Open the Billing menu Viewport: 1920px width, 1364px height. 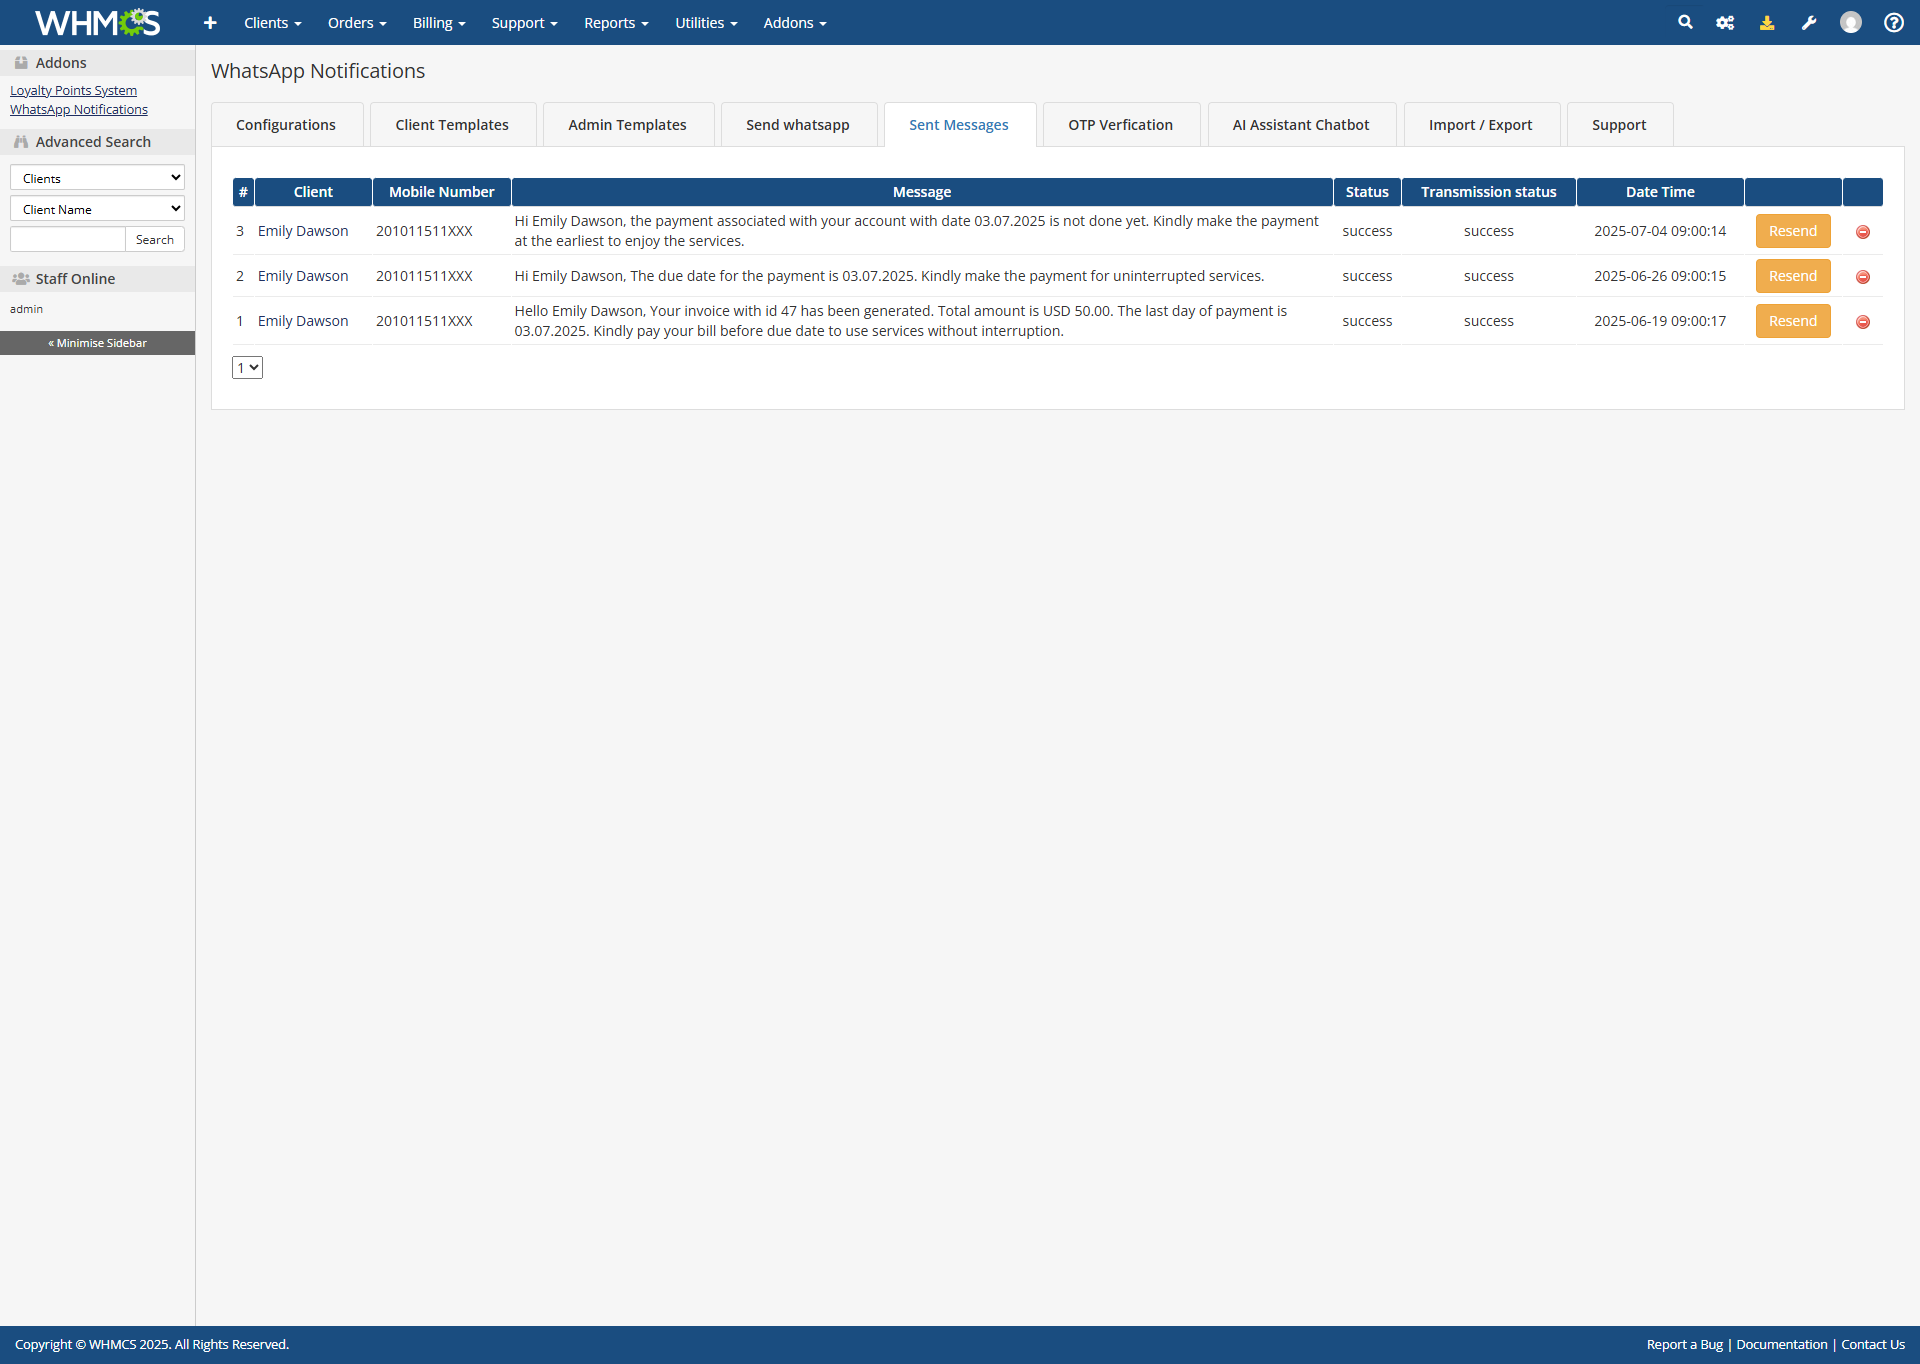pos(439,22)
